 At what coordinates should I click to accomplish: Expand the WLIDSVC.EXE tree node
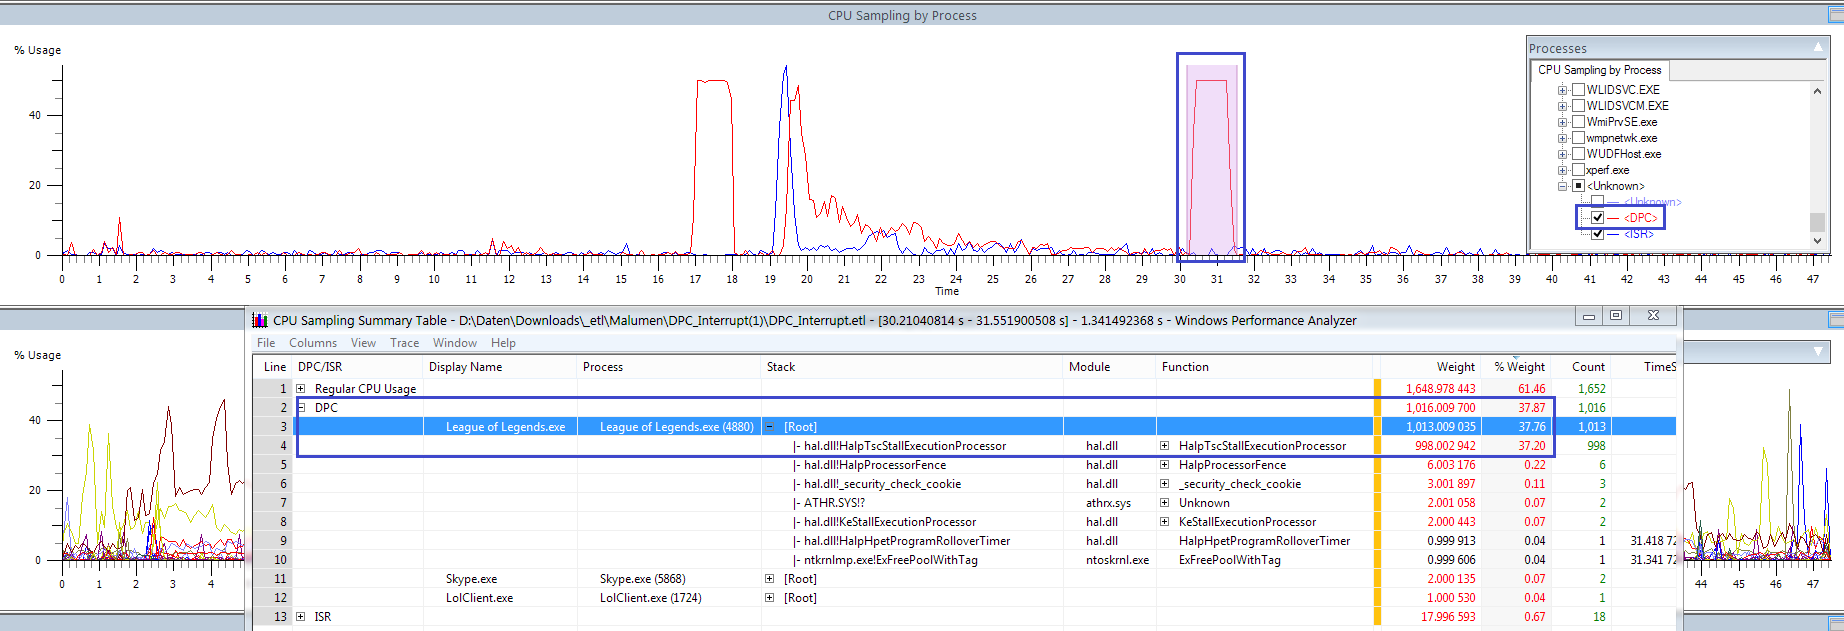pyautogui.click(x=1562, y=90)
